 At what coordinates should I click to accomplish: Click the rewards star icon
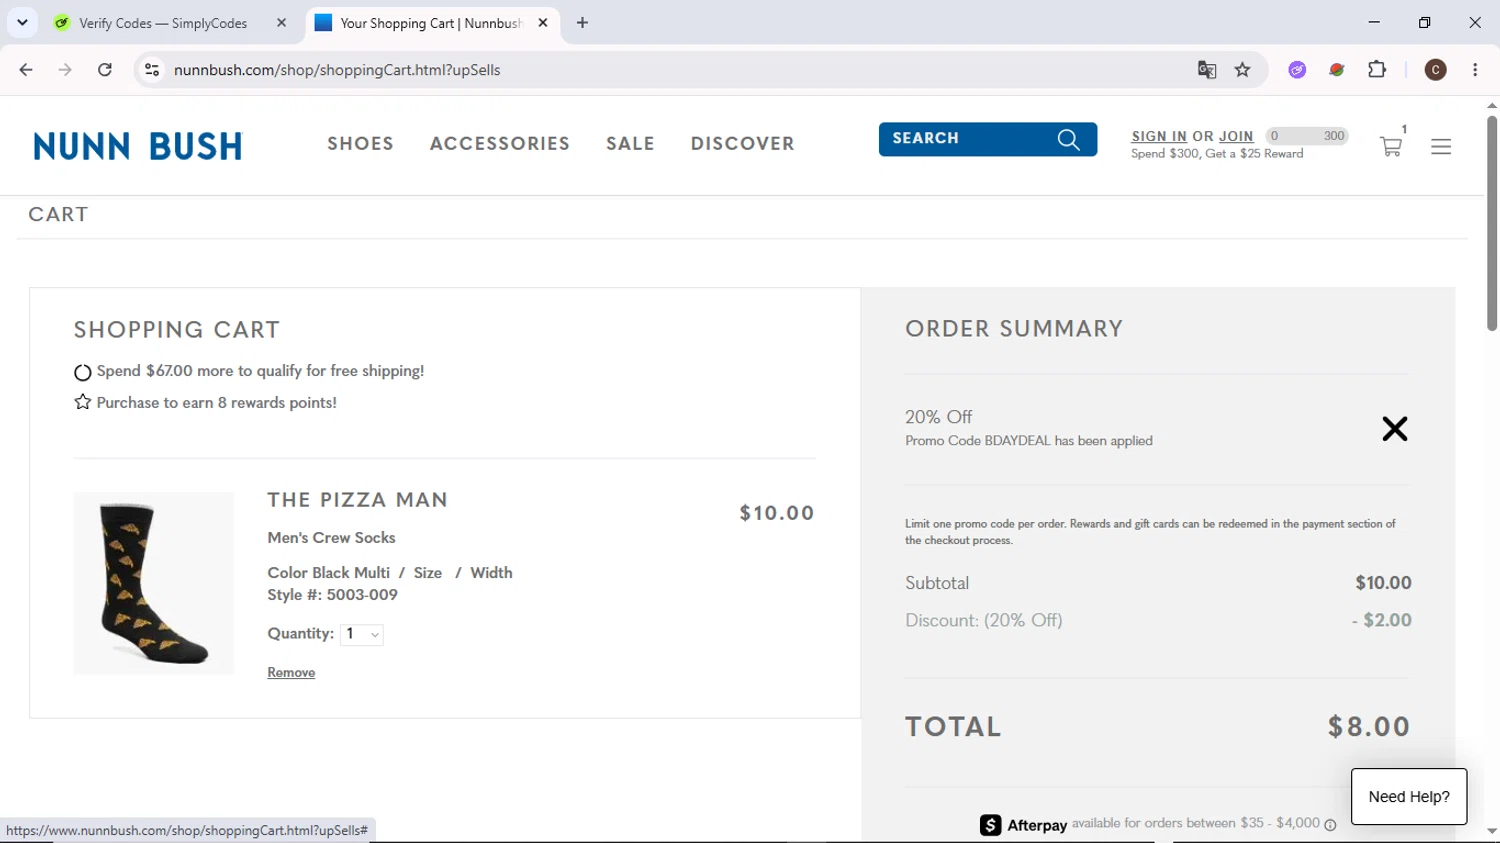83,402
